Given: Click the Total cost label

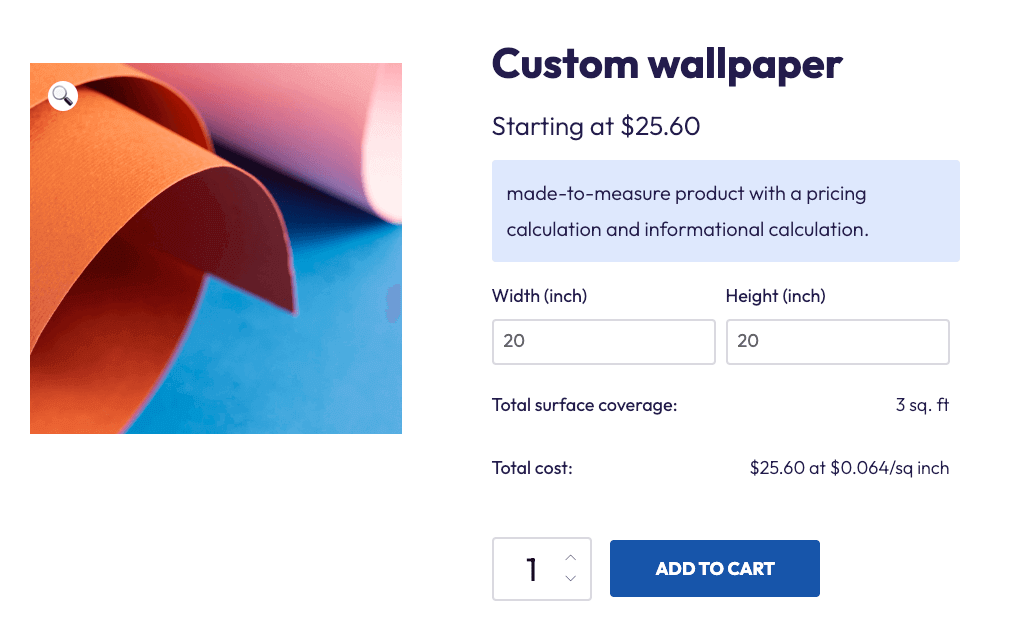Looking at the screenshot, I should [532, 467].
